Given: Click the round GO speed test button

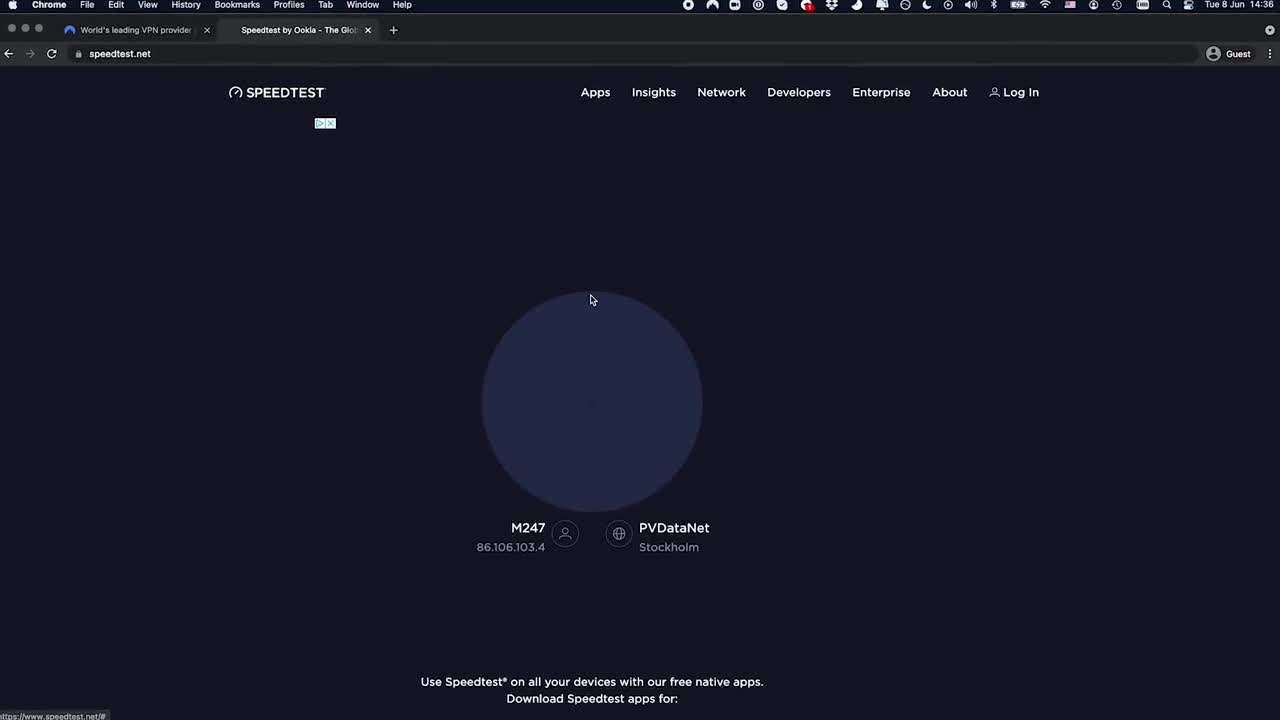Looking at the screenshot, I should (x=592, y=402).
